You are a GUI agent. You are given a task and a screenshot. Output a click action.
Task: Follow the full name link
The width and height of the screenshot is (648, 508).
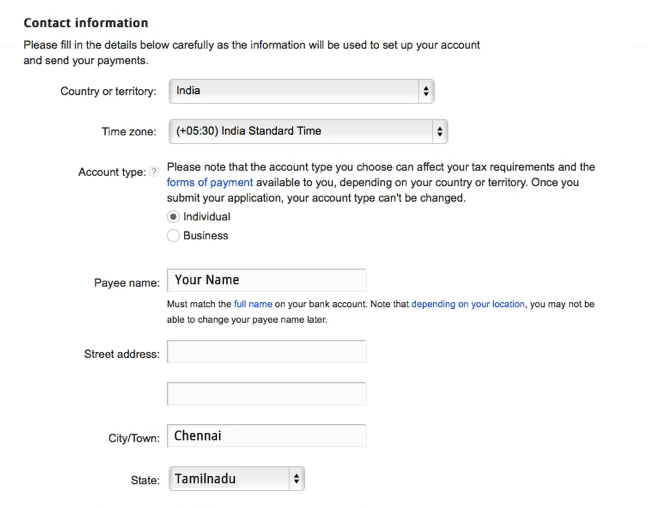click(x=252, y=304)
